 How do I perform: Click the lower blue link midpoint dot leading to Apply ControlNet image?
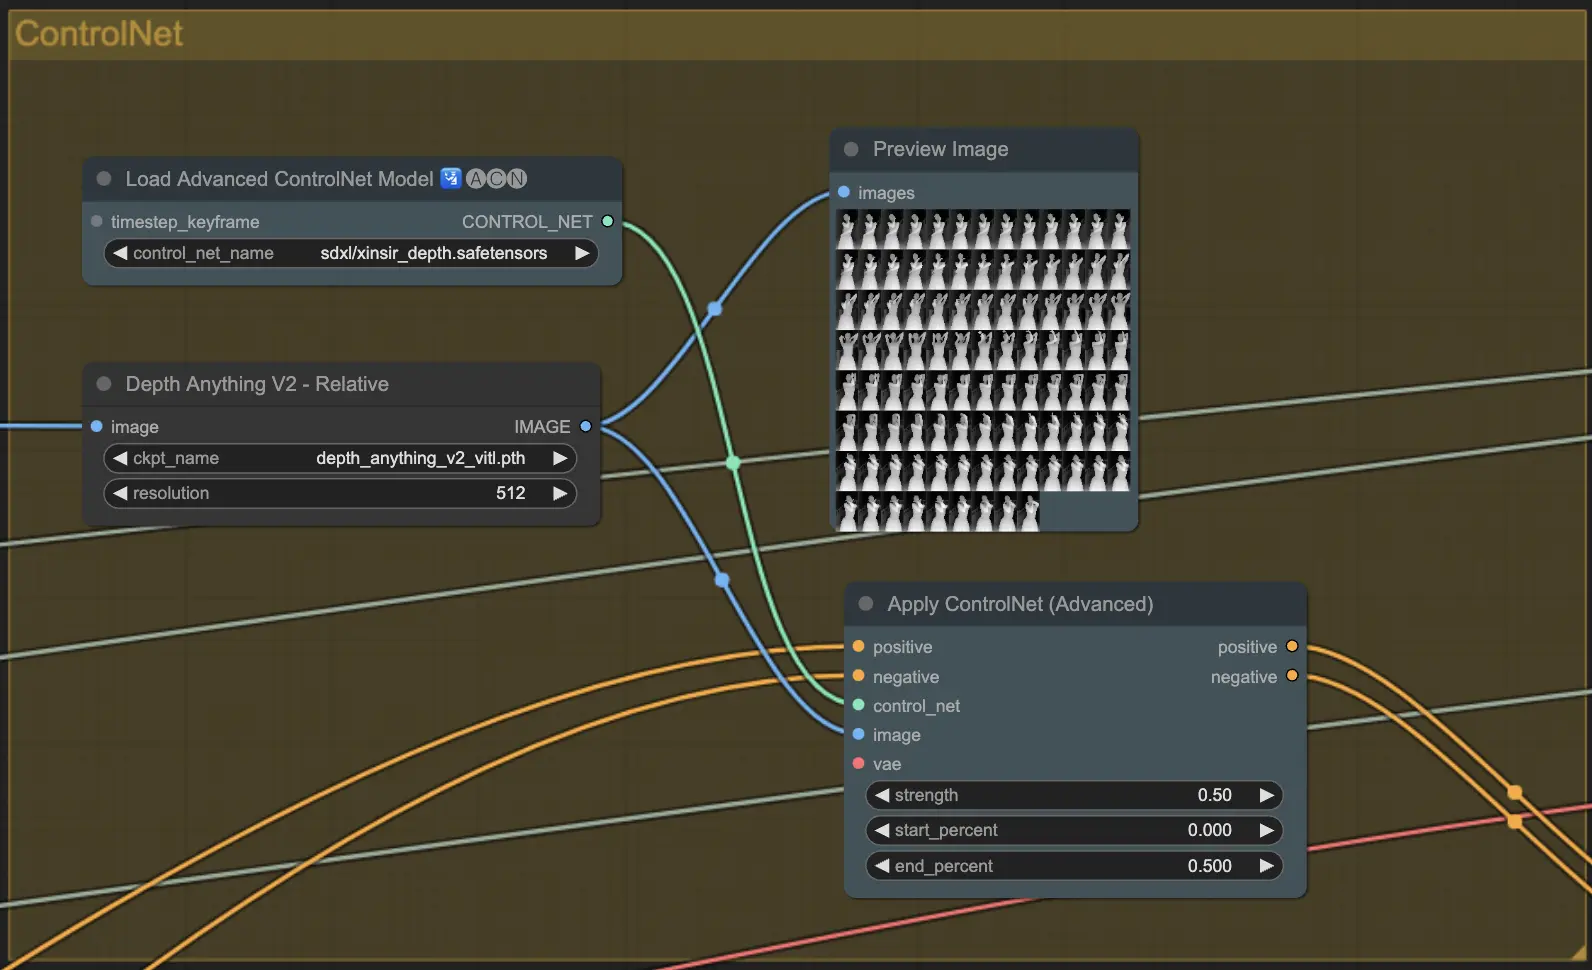click(723, 580)
